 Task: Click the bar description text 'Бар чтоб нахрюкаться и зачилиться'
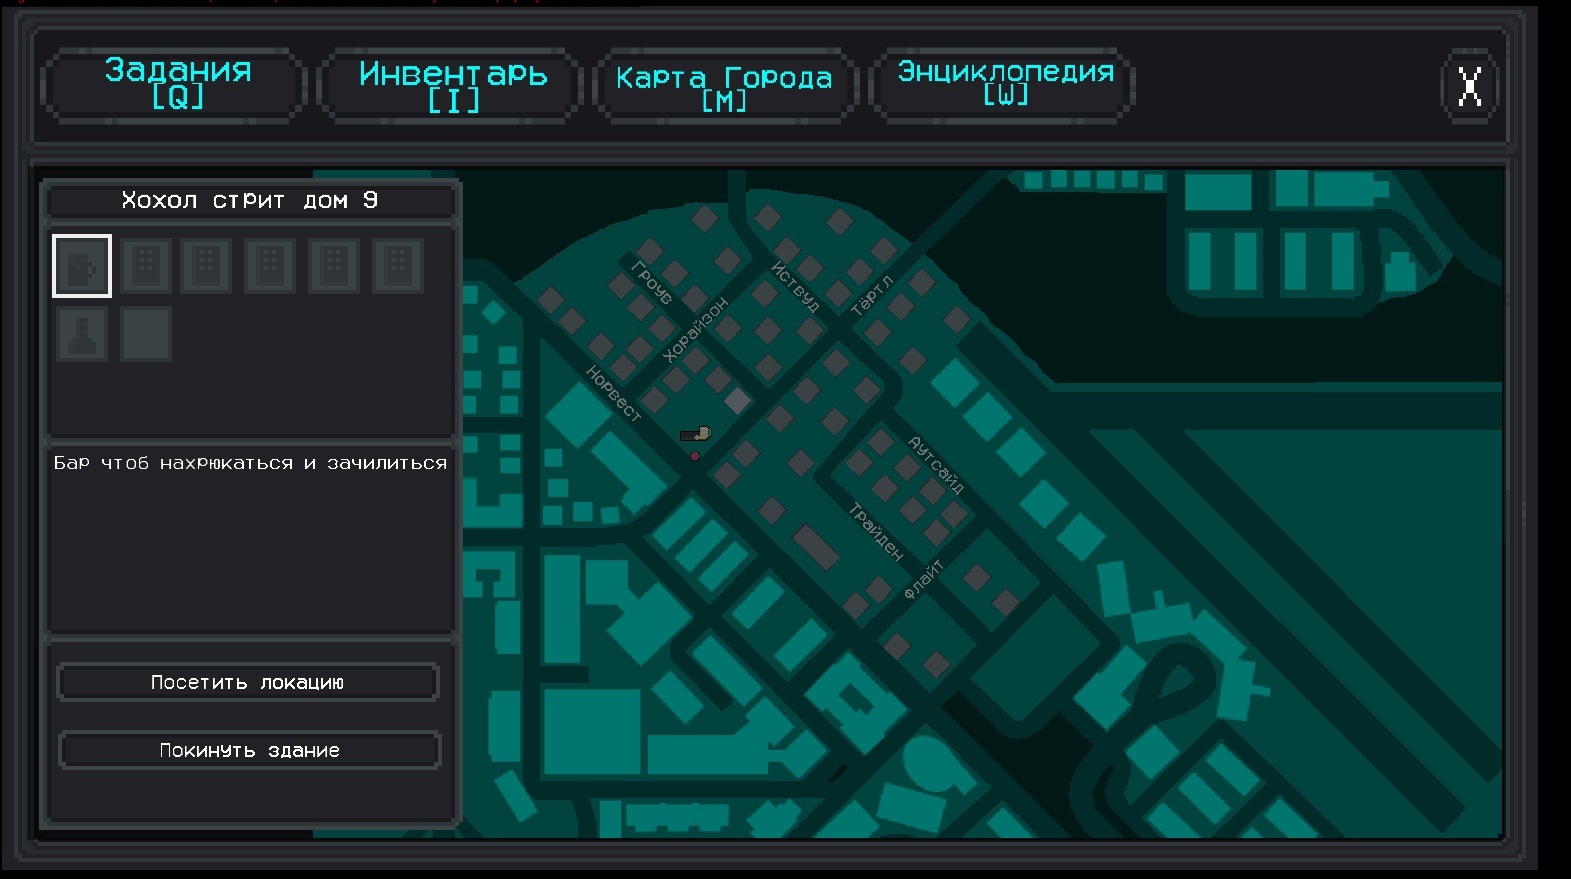[250, 463]
